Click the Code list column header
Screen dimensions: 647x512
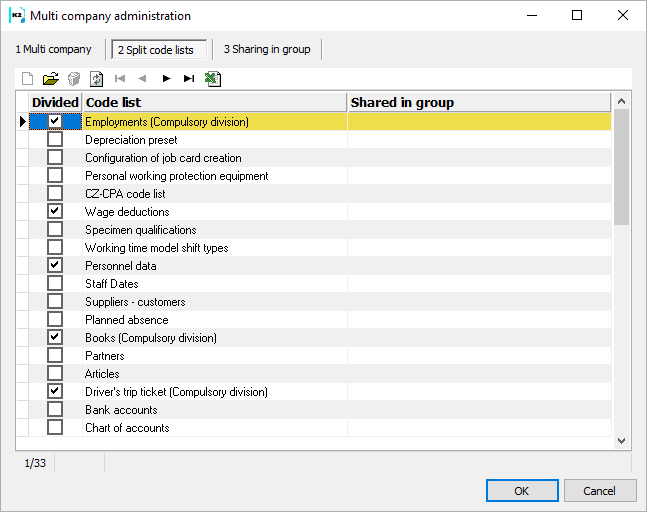coord(214,102)
